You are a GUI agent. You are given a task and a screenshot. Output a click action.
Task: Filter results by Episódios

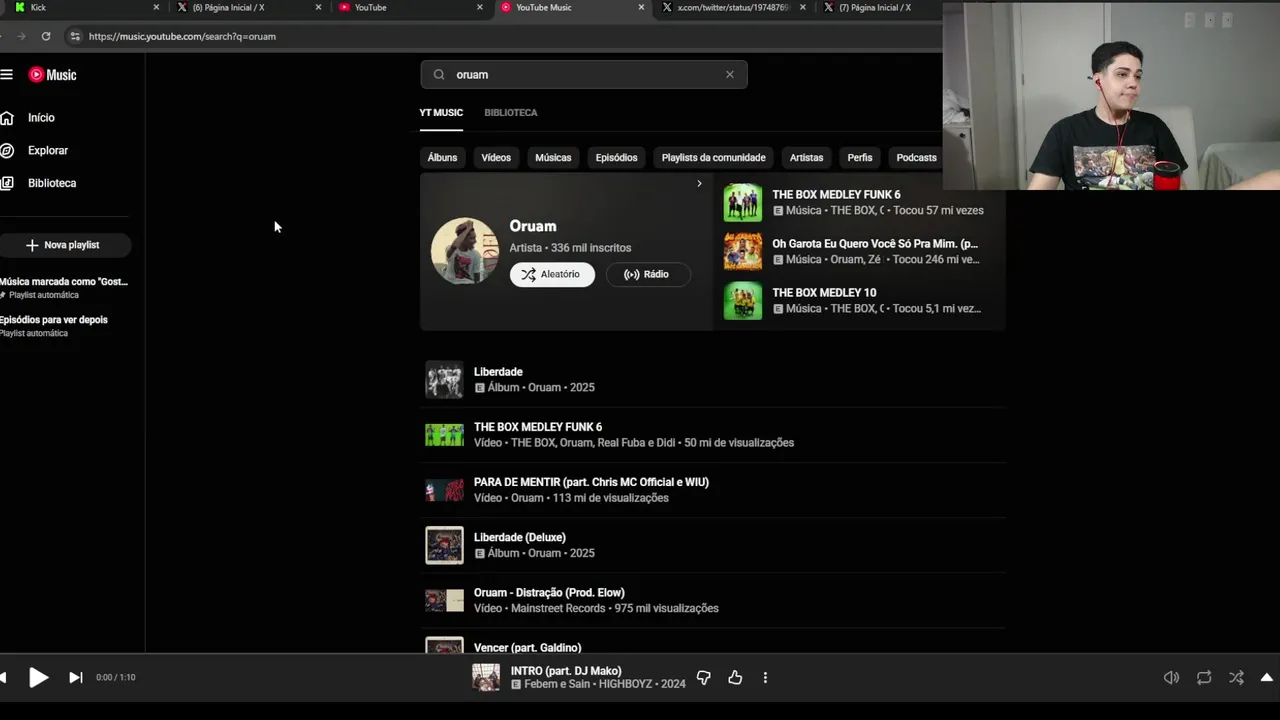coord(616,158)
